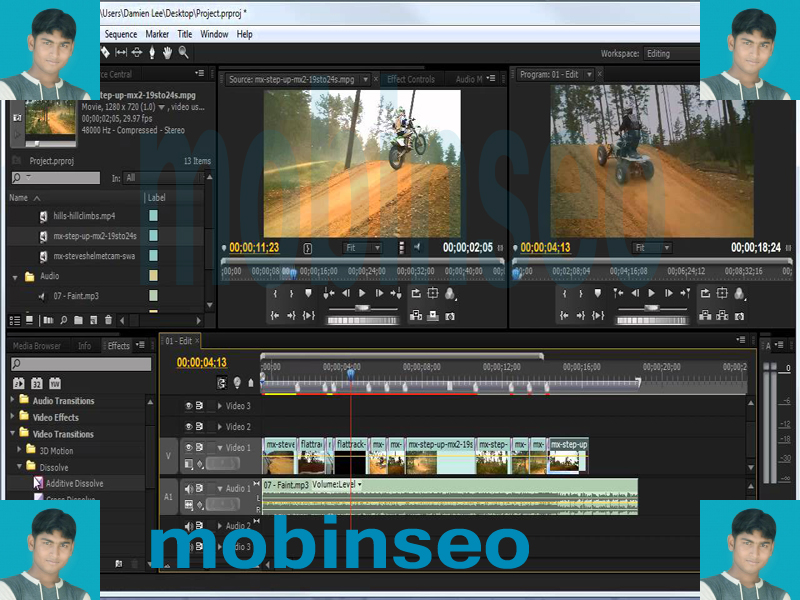Click the mx-step-up-mx2 clip label color swatch
Image resolution: width=800 pixels, height=600 pixels.
(x=153, y=236)
